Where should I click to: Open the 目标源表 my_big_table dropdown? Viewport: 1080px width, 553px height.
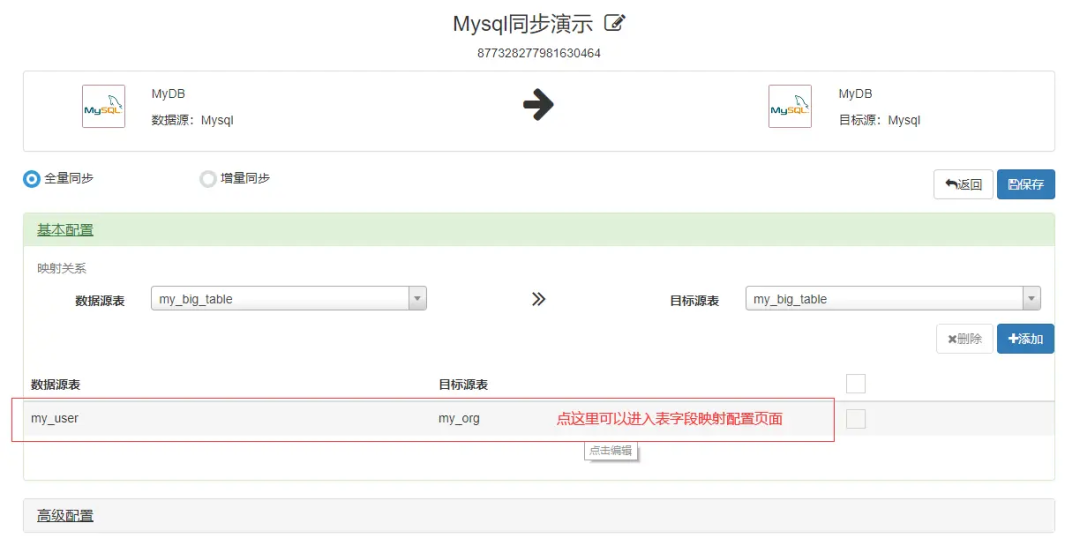[892, 299]
